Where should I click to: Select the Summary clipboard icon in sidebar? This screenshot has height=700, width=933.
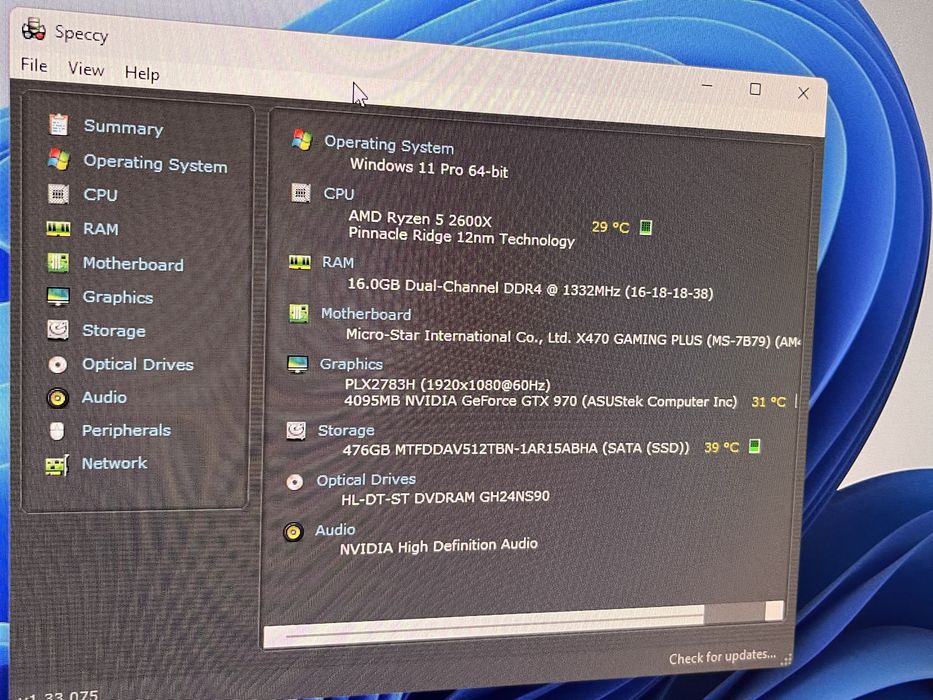point(58,124)
